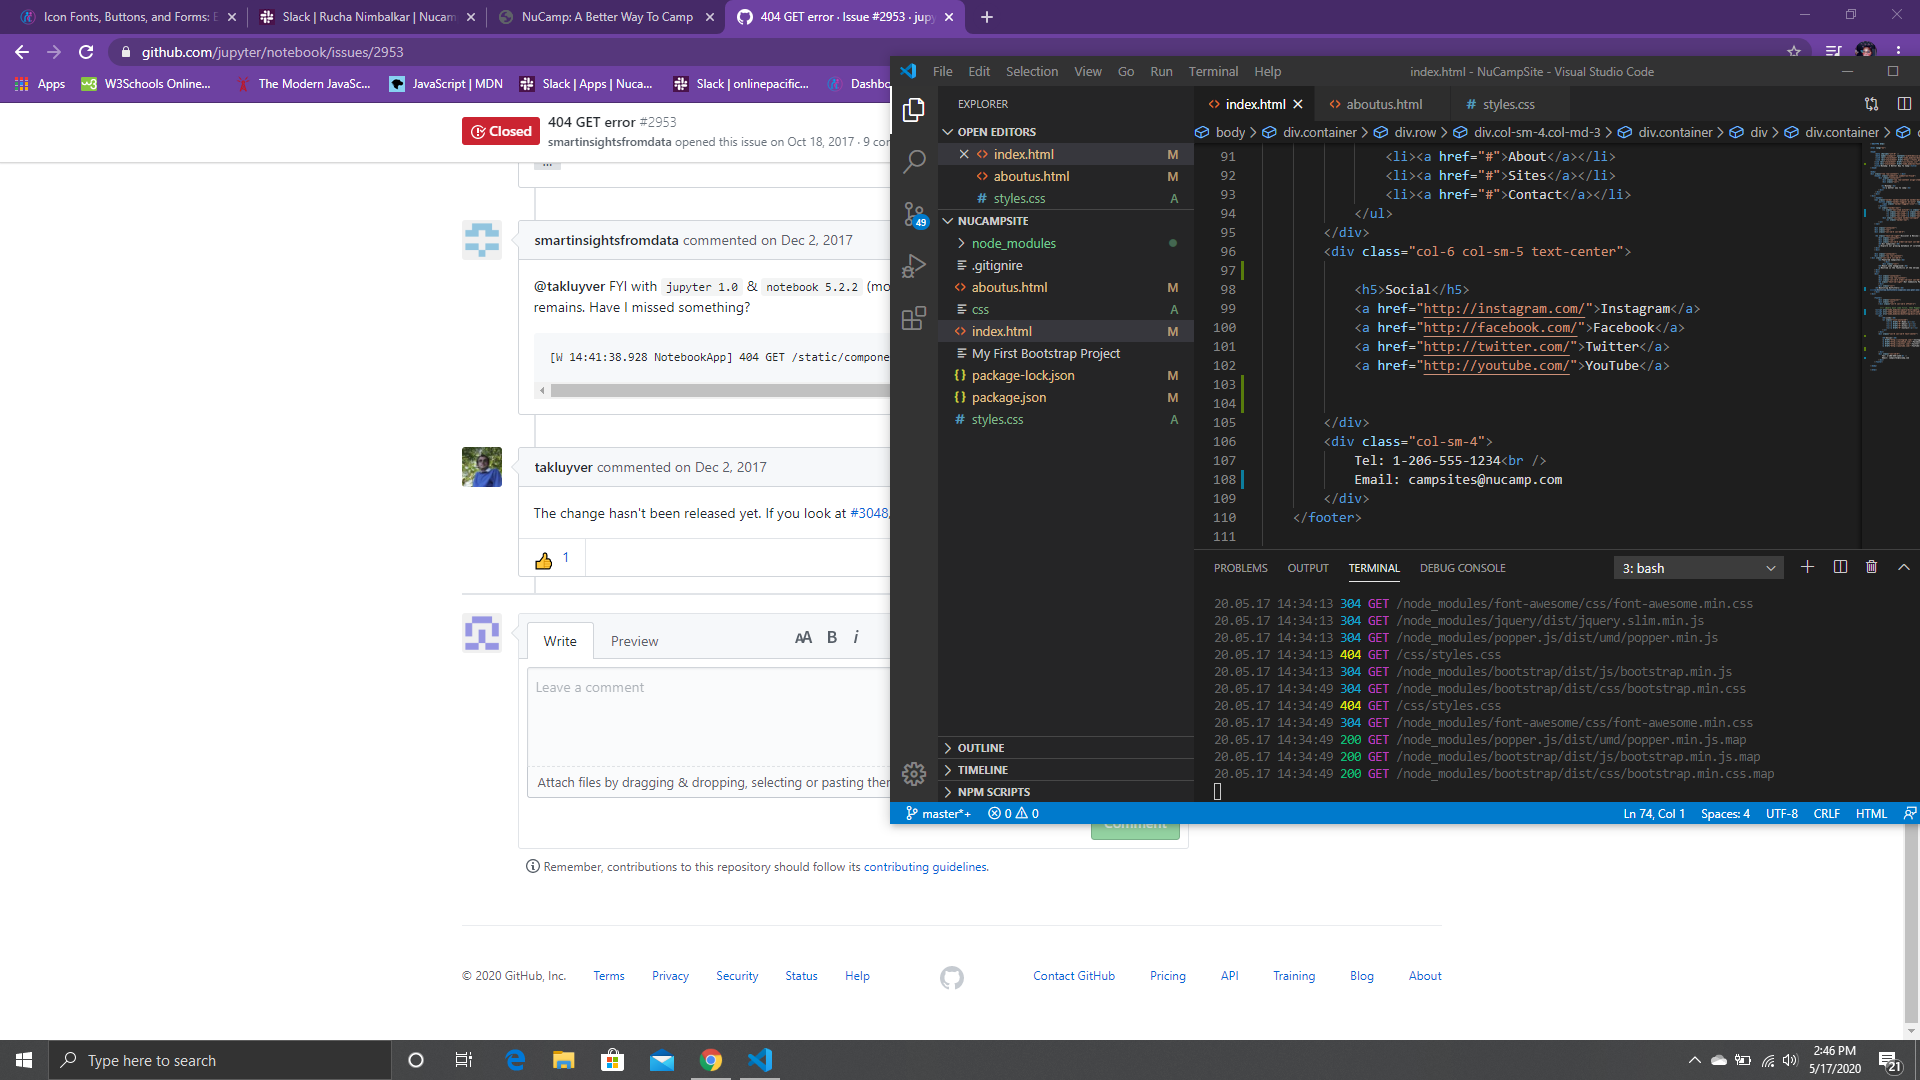The image size is (1920, 1080).
Task: Kill the terminal with trash icon
Action: (x=1872, y=567)
